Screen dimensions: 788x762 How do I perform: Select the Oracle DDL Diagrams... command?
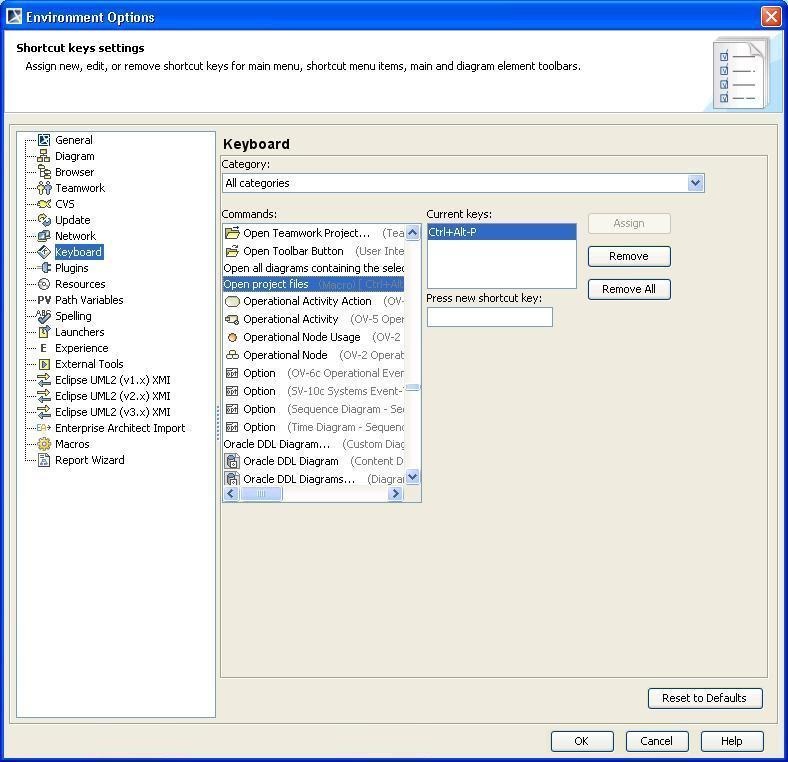point(314,479)
